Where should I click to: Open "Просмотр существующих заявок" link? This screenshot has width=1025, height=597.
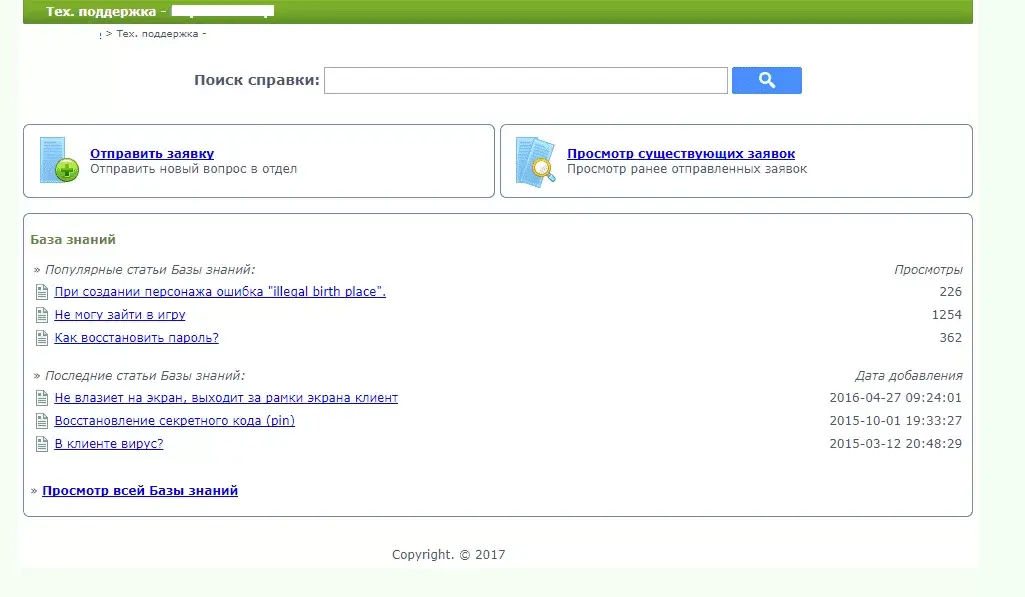(681, 153)
